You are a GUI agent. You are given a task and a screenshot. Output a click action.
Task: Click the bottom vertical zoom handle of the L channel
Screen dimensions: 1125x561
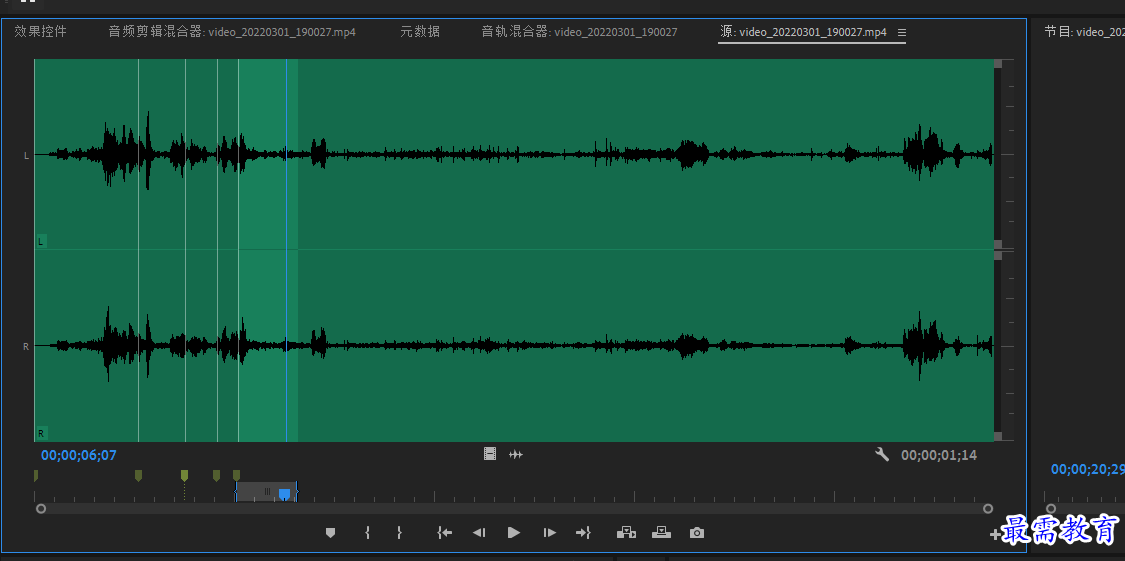997,244
